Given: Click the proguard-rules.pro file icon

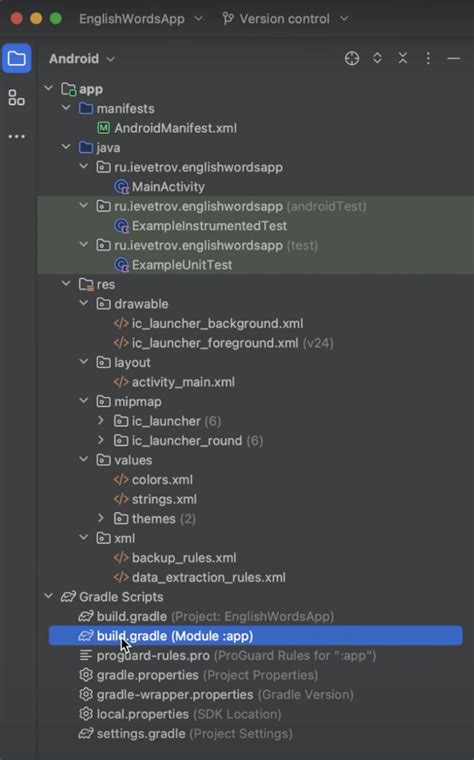Looking at the screenshot, I should click(x=86, y=656).
